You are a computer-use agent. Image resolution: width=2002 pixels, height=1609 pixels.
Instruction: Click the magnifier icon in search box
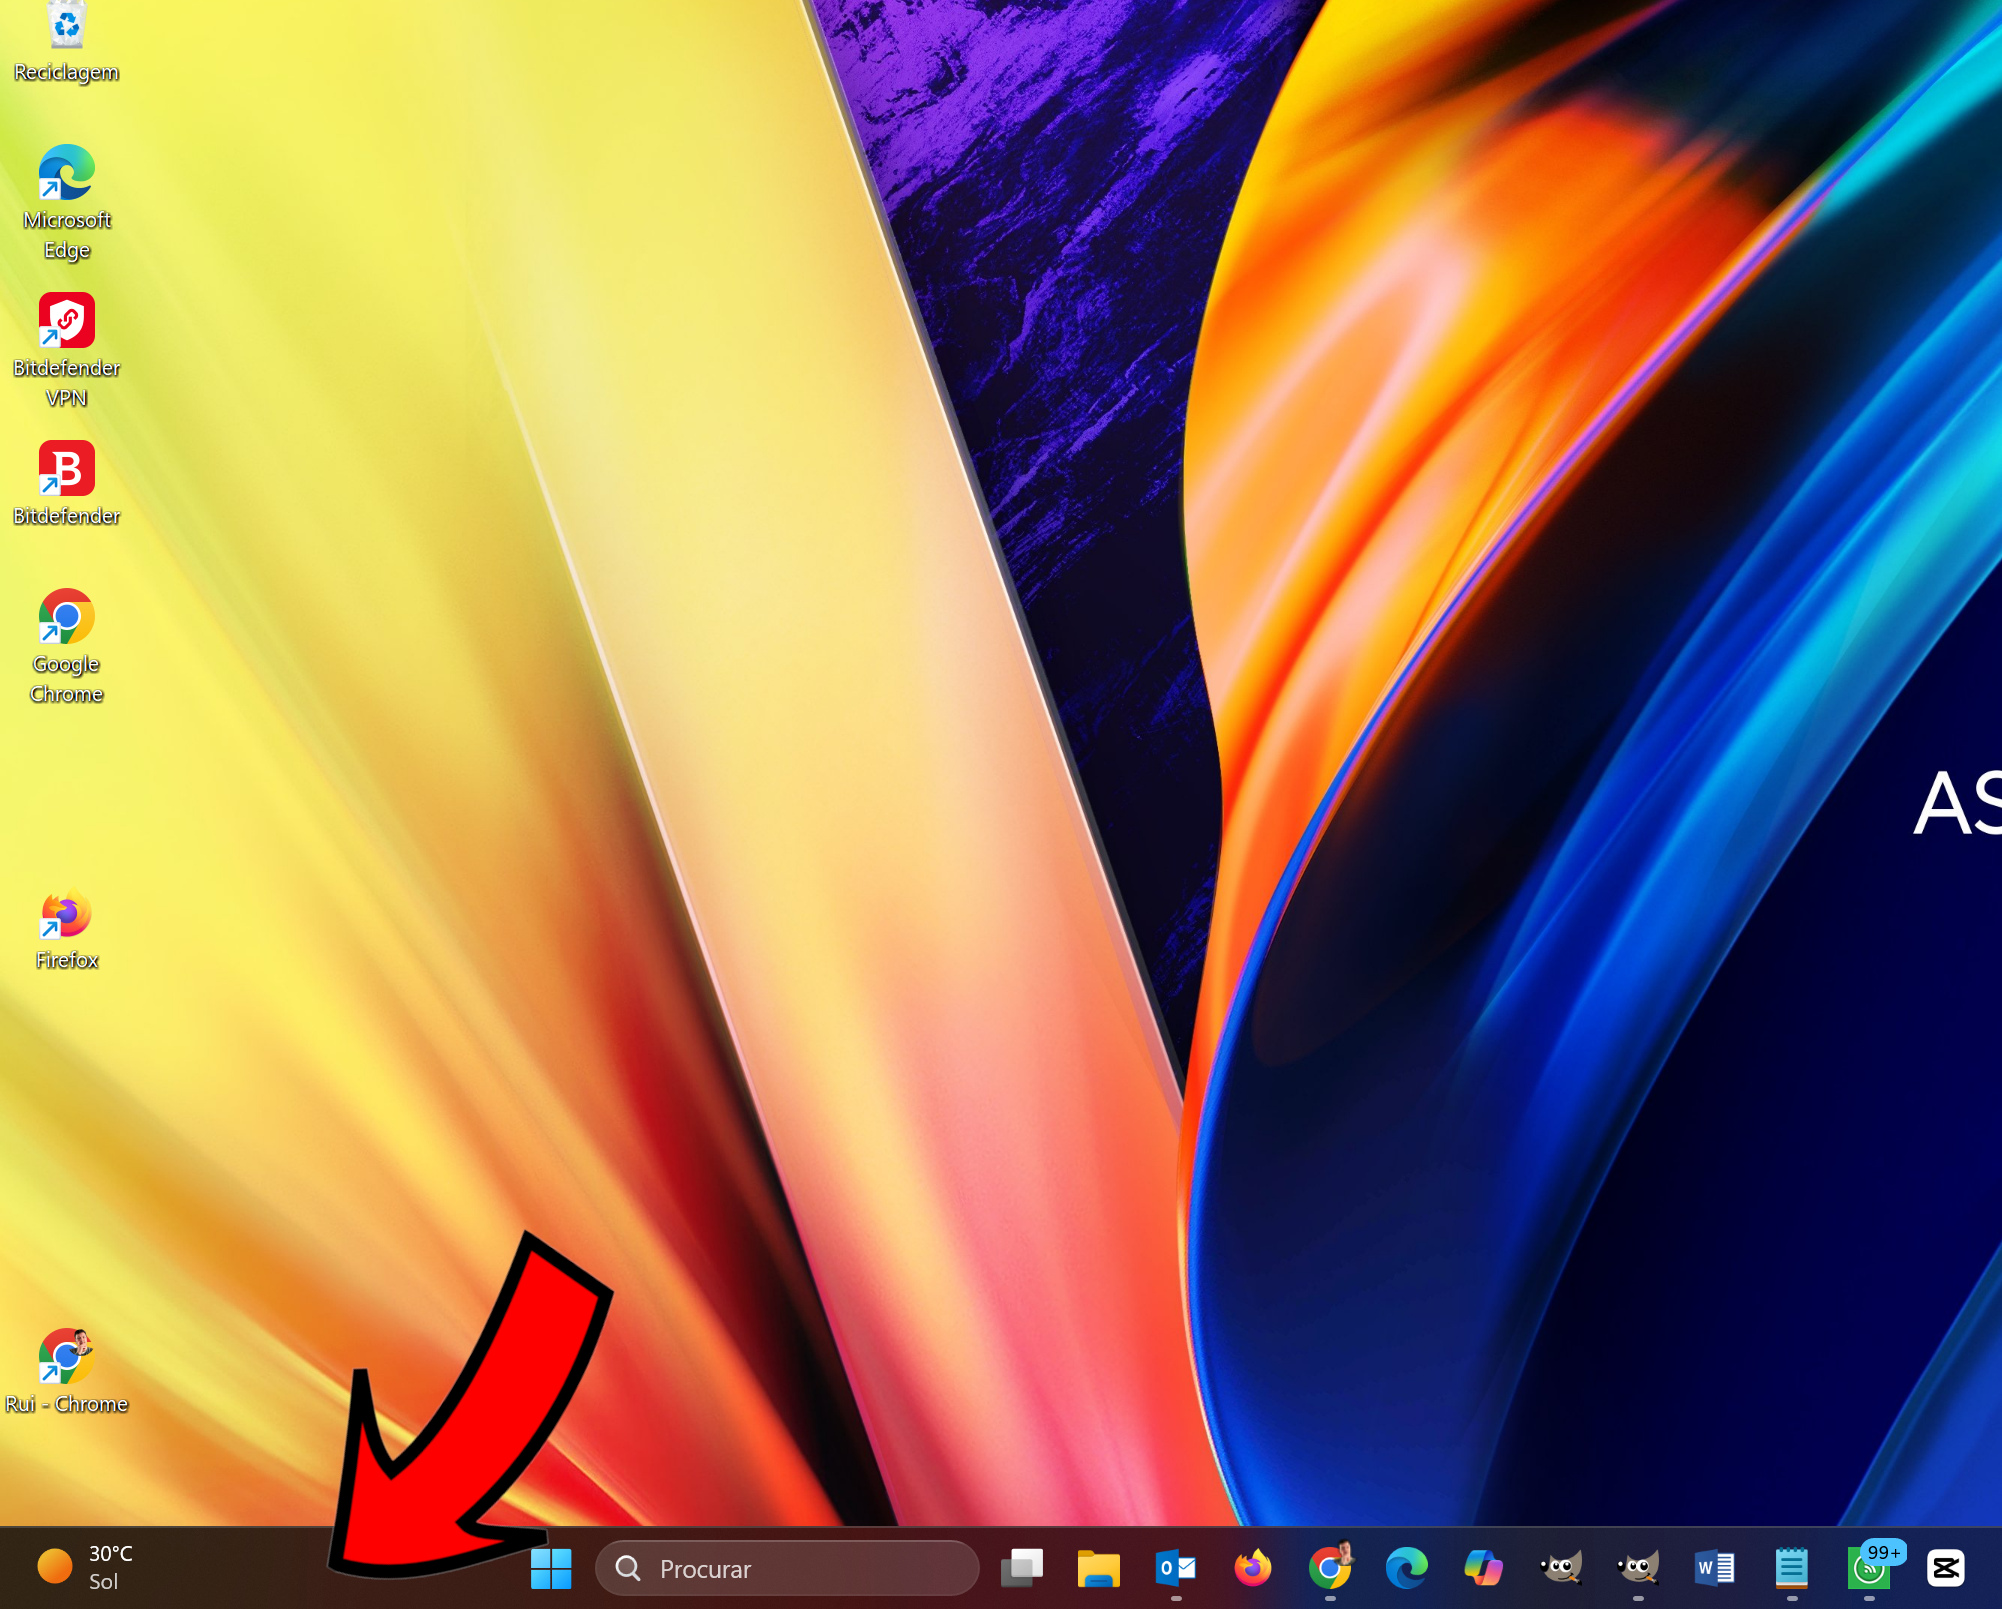(628, 1568)
